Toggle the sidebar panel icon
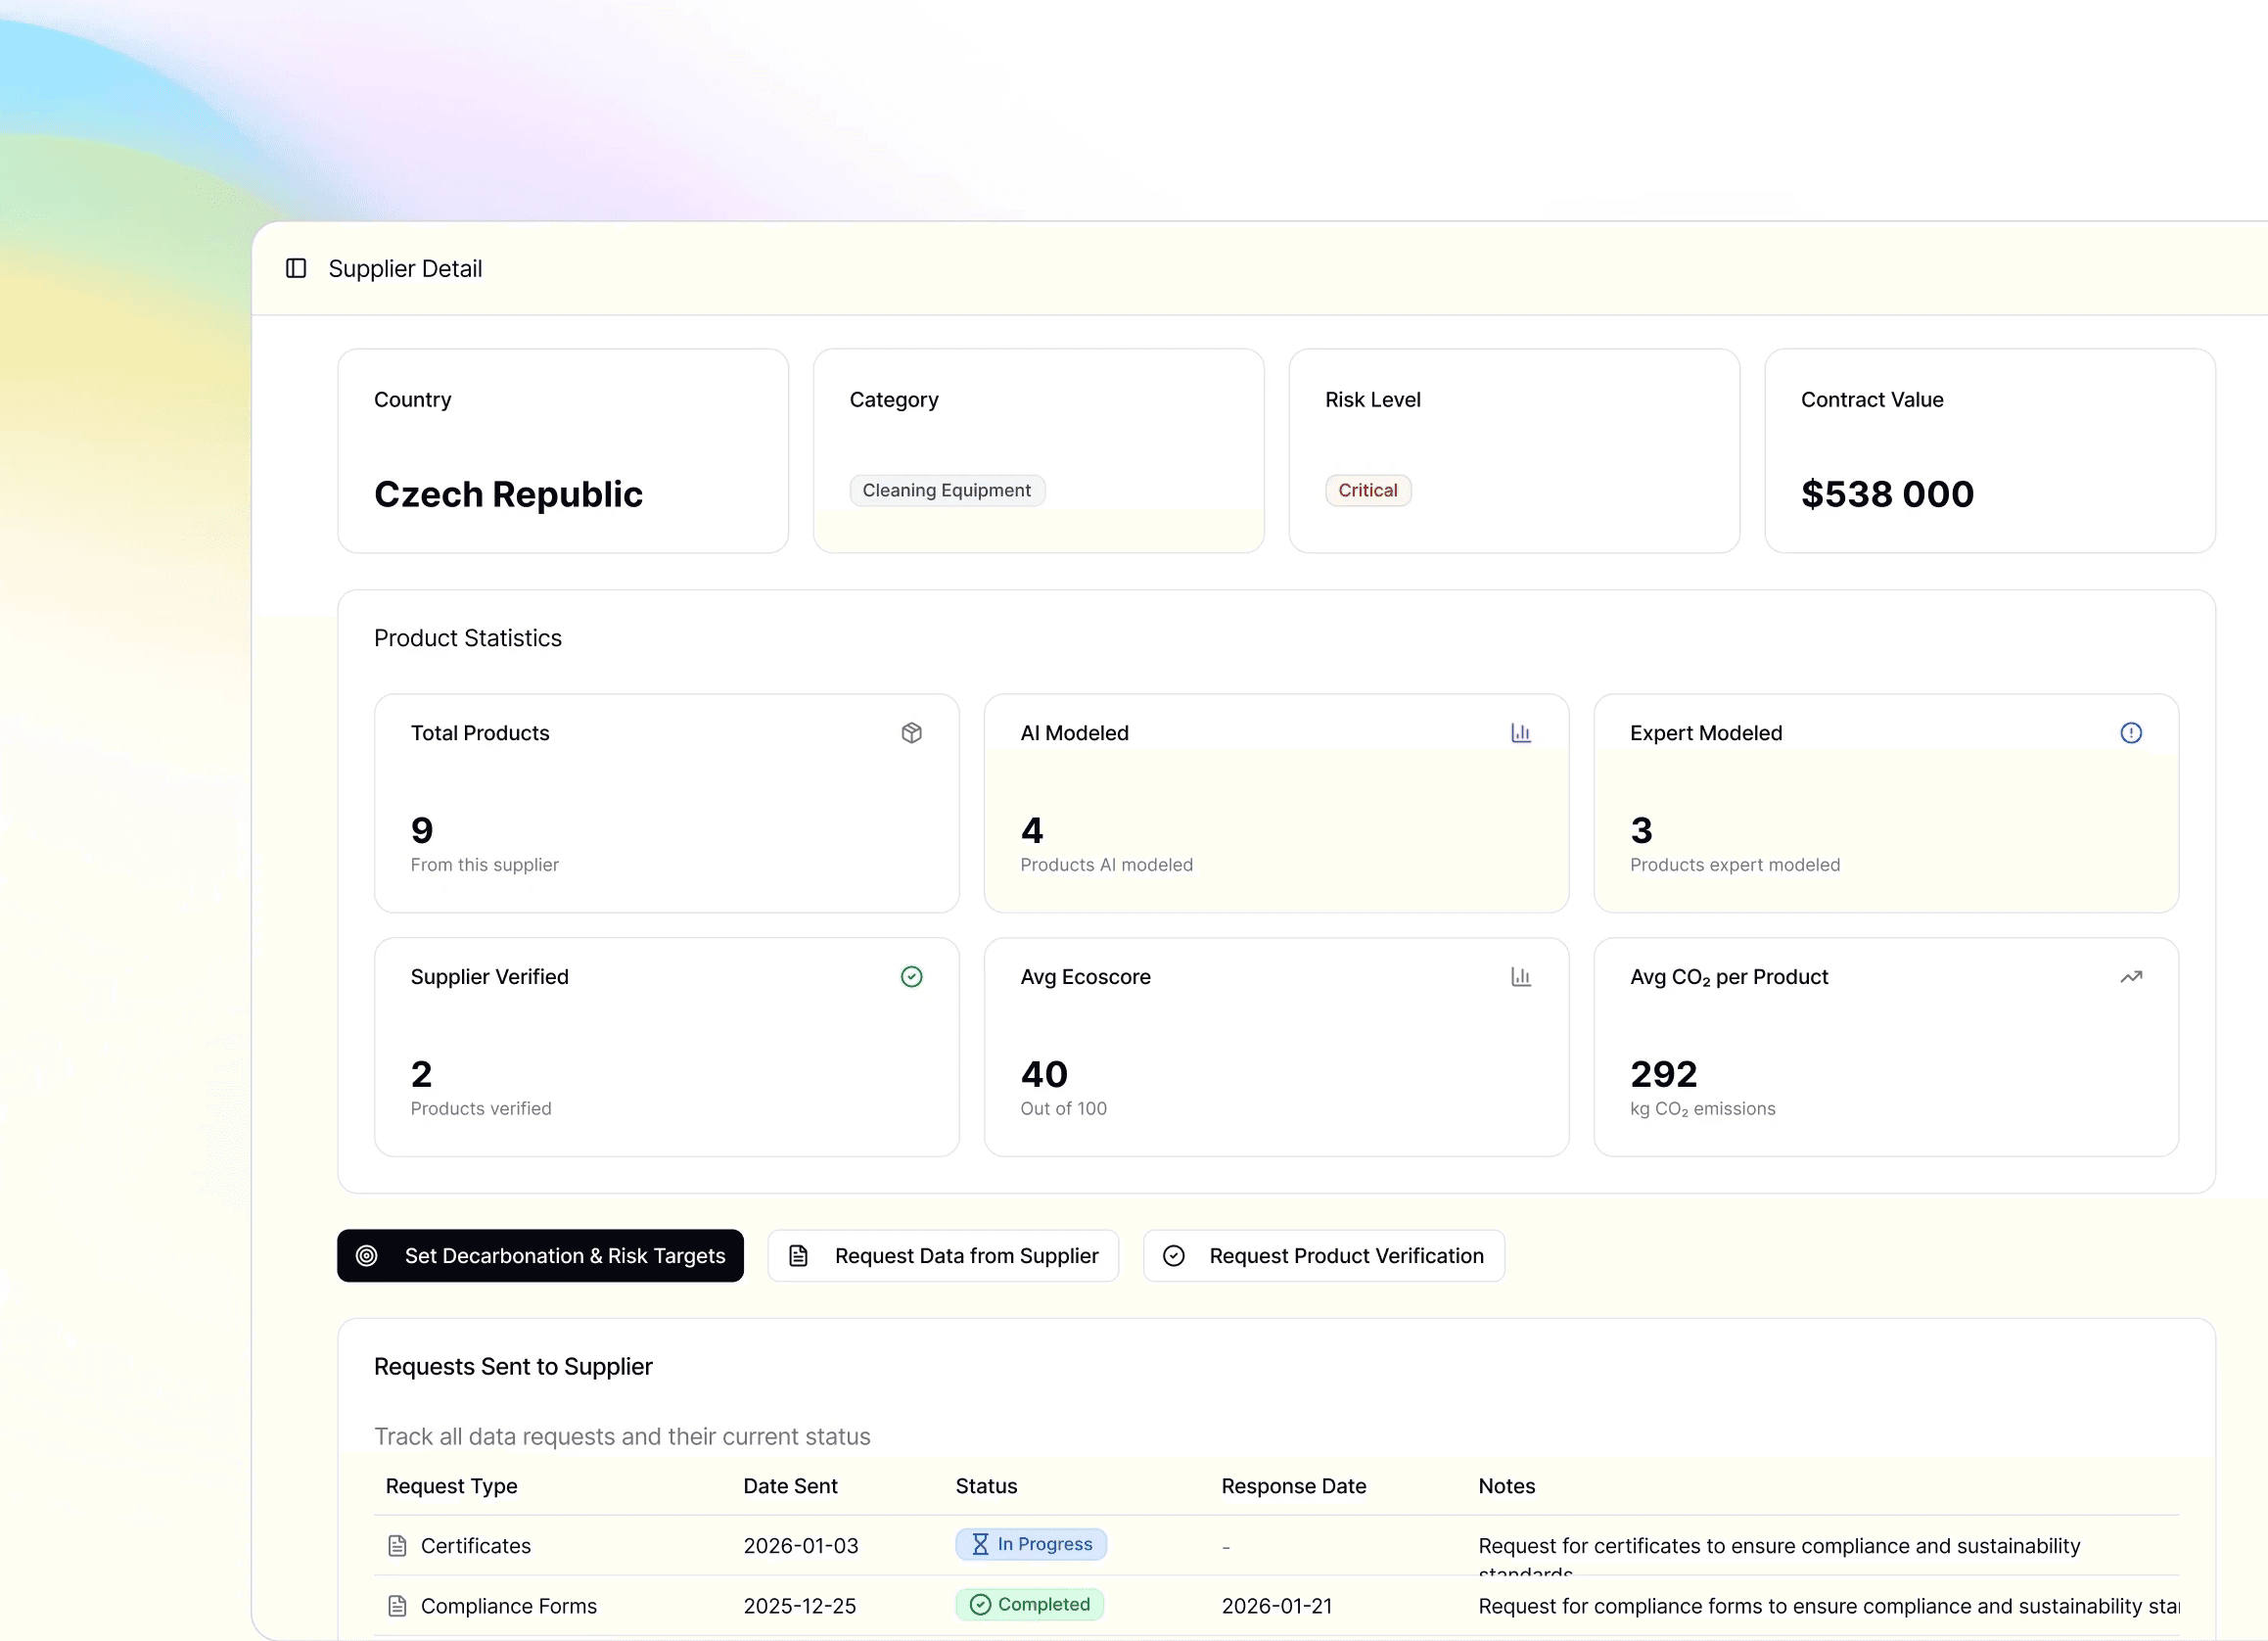Viewport: 2268px width, 1641px height. click(296, 268)
